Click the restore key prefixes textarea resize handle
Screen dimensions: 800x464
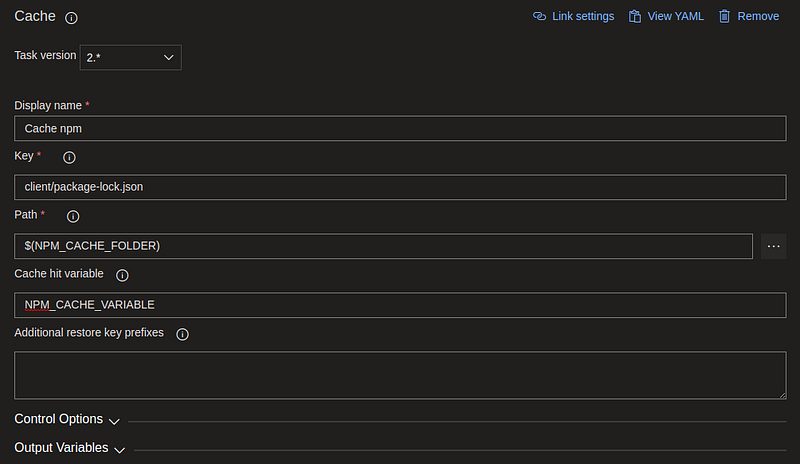pos(782,395)
